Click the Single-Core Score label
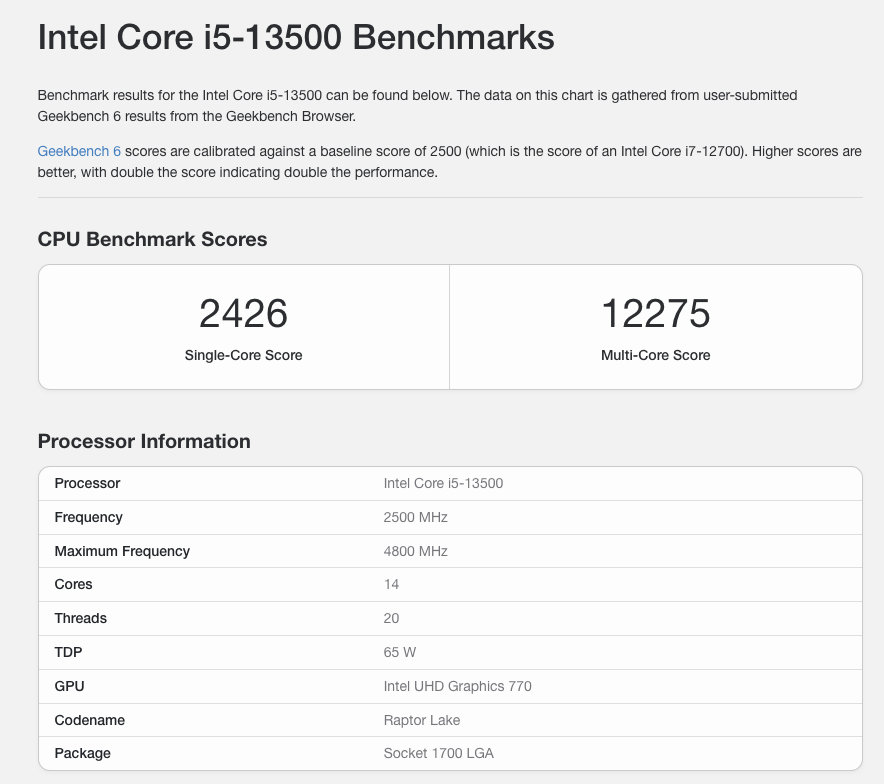This screenshot has height=784, width=884. 244,355
